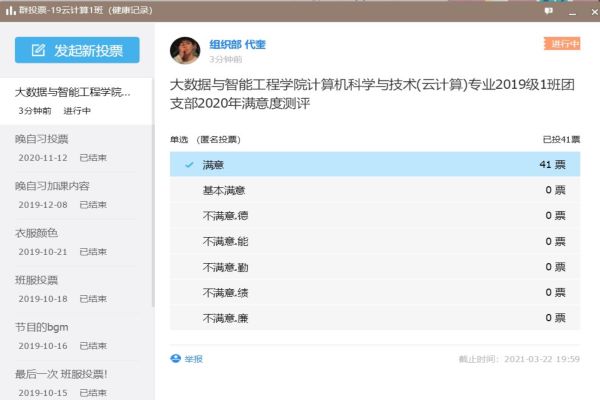Pick the 不满意.勤 vote option
Screen dimensions: 600x400
click(375, 267)
